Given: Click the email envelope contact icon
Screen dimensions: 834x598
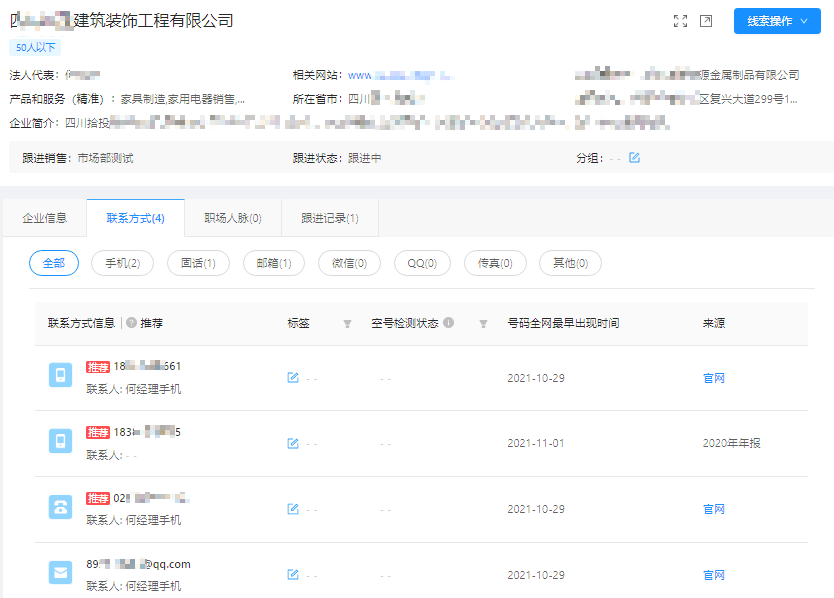Looking at the screenshot, I should [x=61, y=573].
